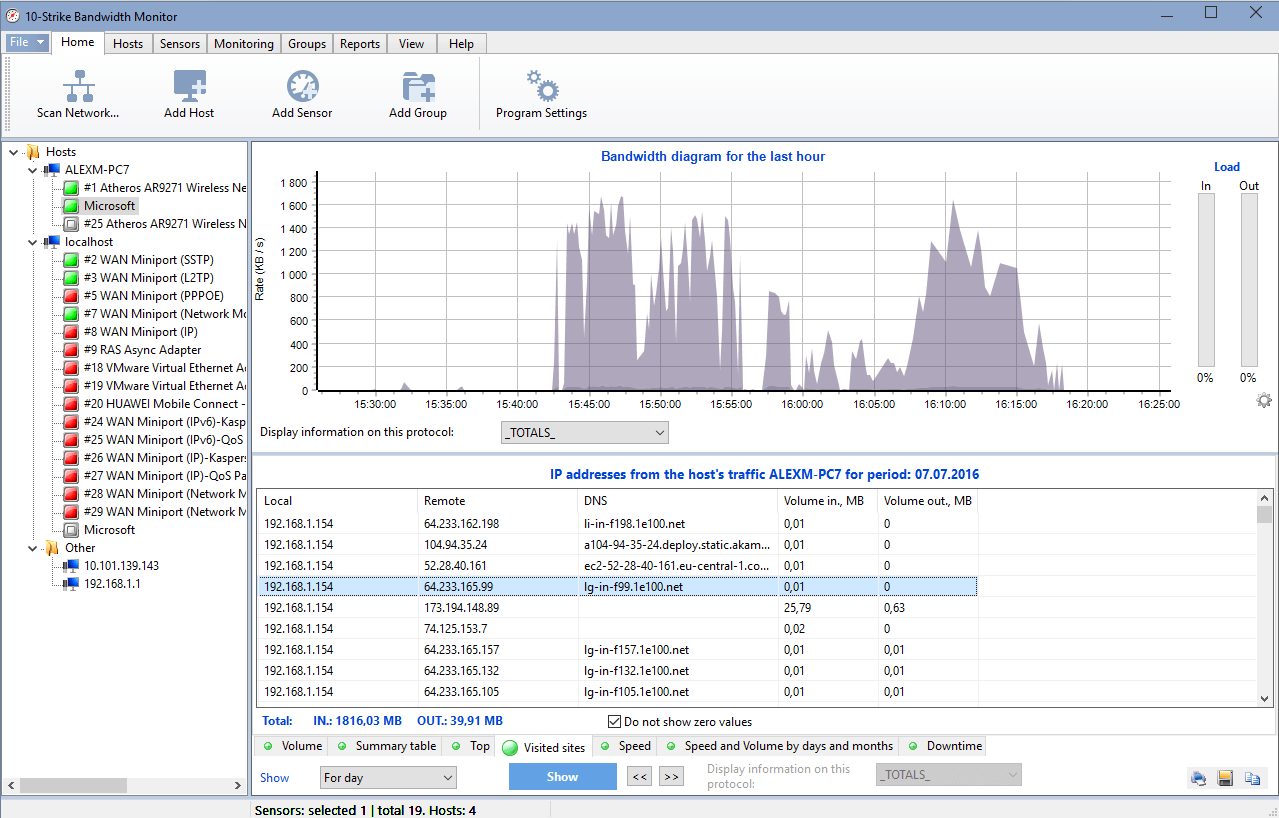
Task: Switch to the Downtime tab
Action: click(x=943, y=746)
